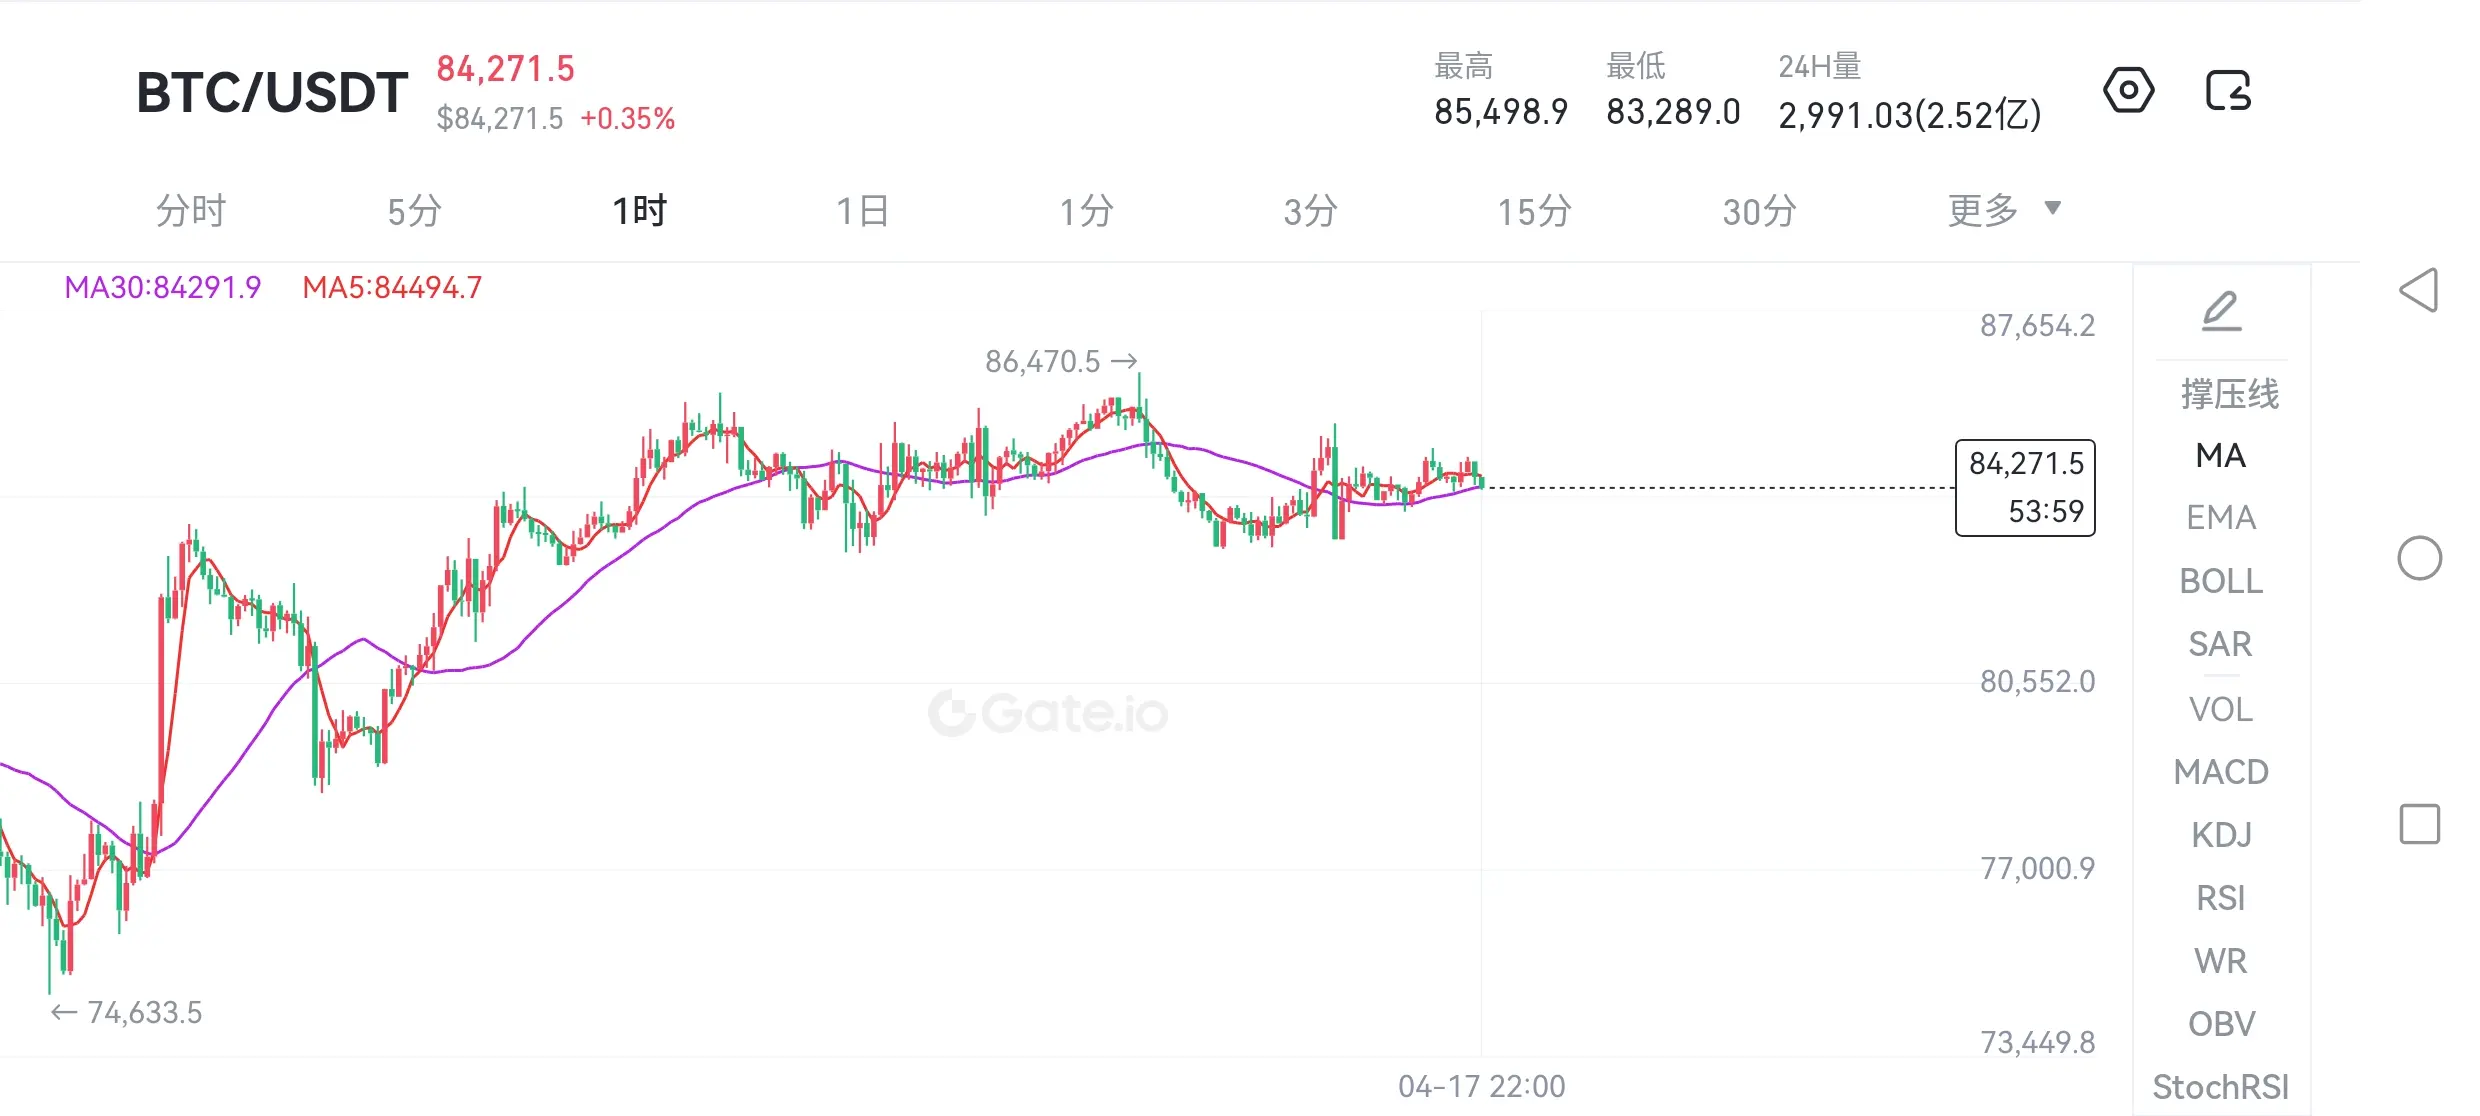Select the 15分 interval
This screenshot has height=1116, width=2480.
point(1534,211)
